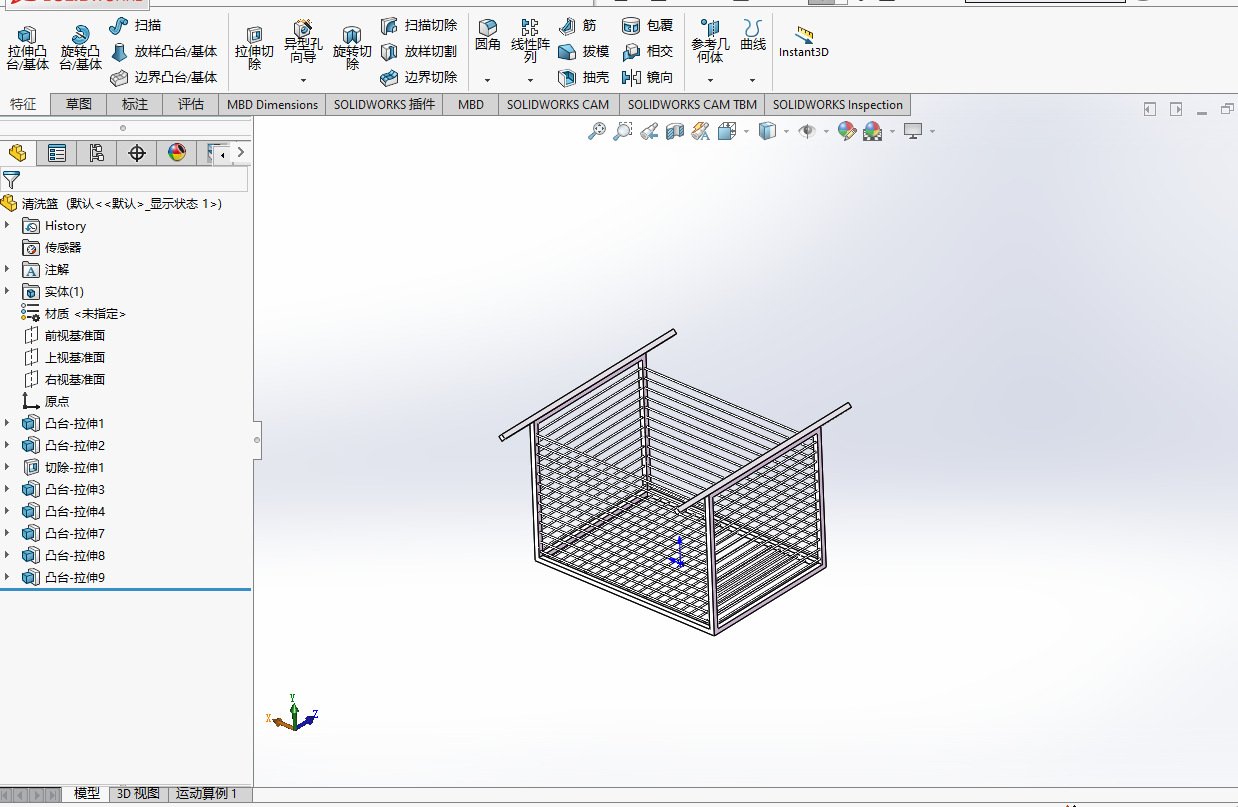Image resolution: width=1238 pixels, height=807 pixels.
Task: Select the 边界切除 boundary cut tool
Action: pos(419,77)
